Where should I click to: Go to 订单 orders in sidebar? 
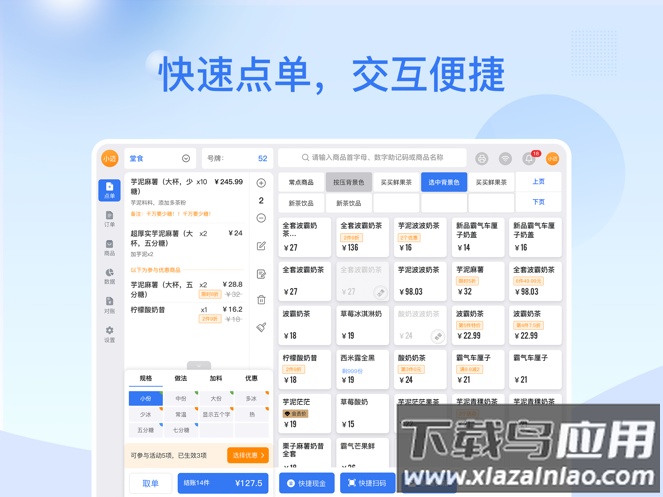pyautogui.click(x=110, y=219)
